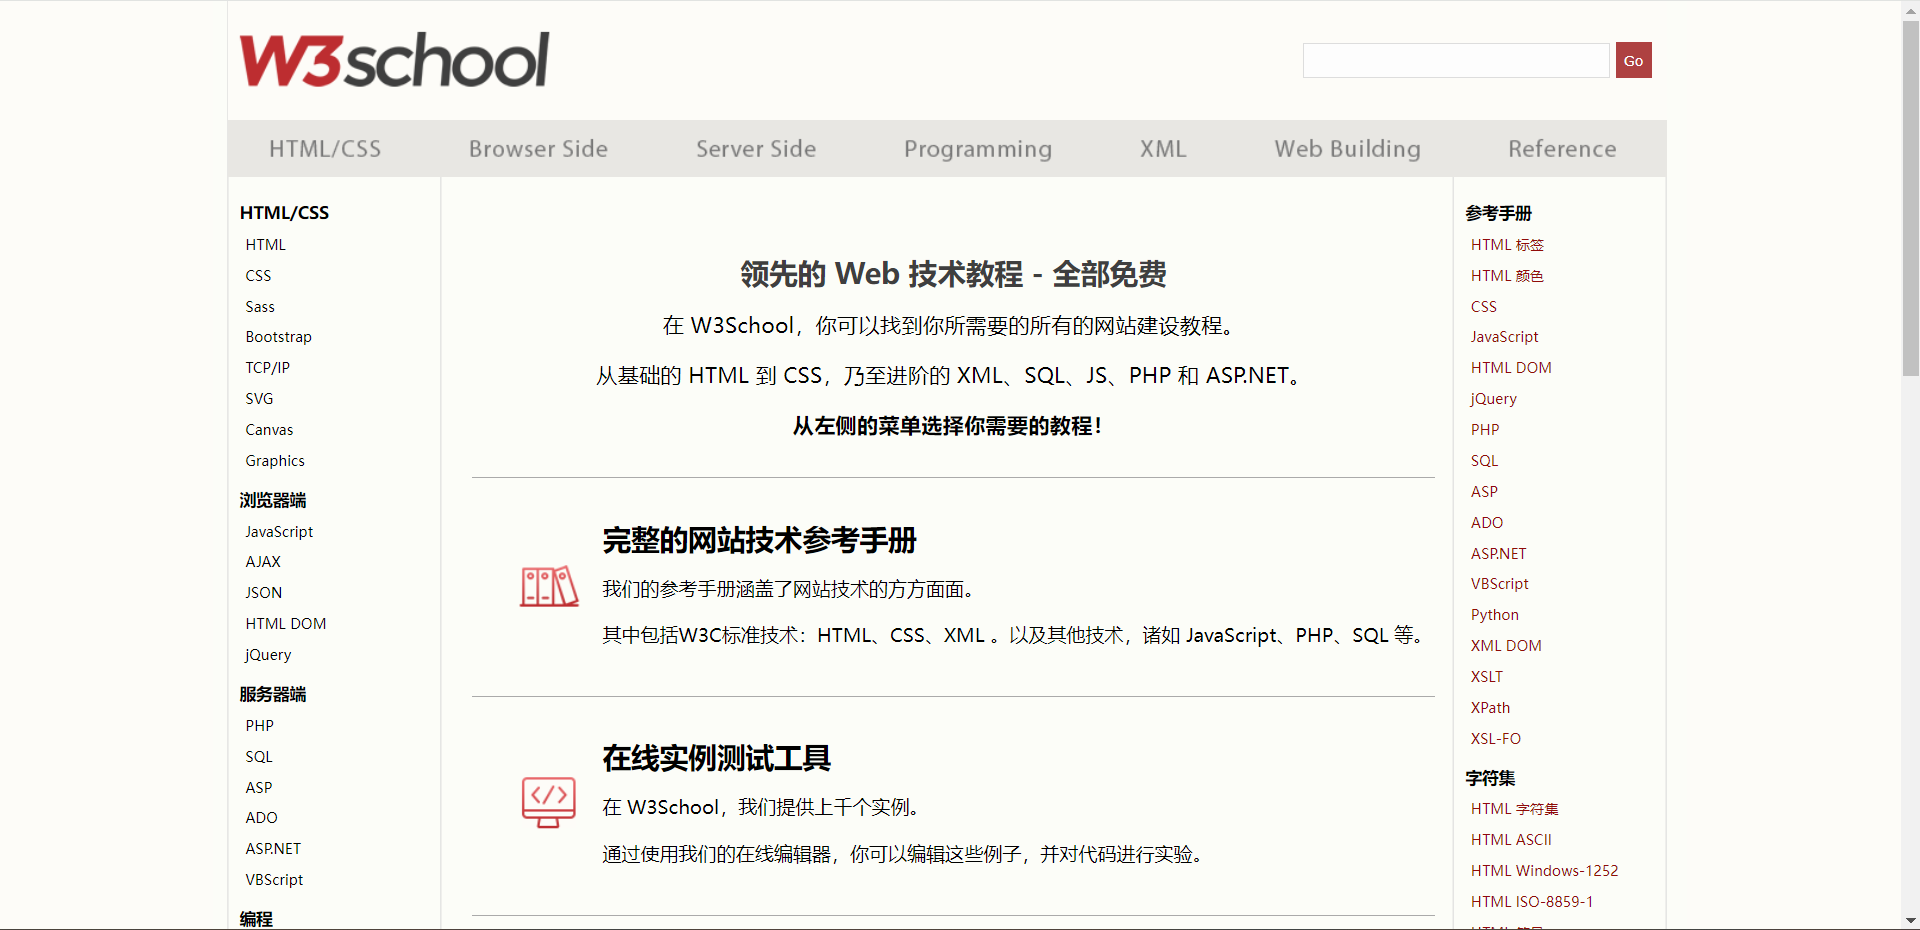Open the HTML 标签 reference link
1920x930 pixels.
[x=1507, y=245]
